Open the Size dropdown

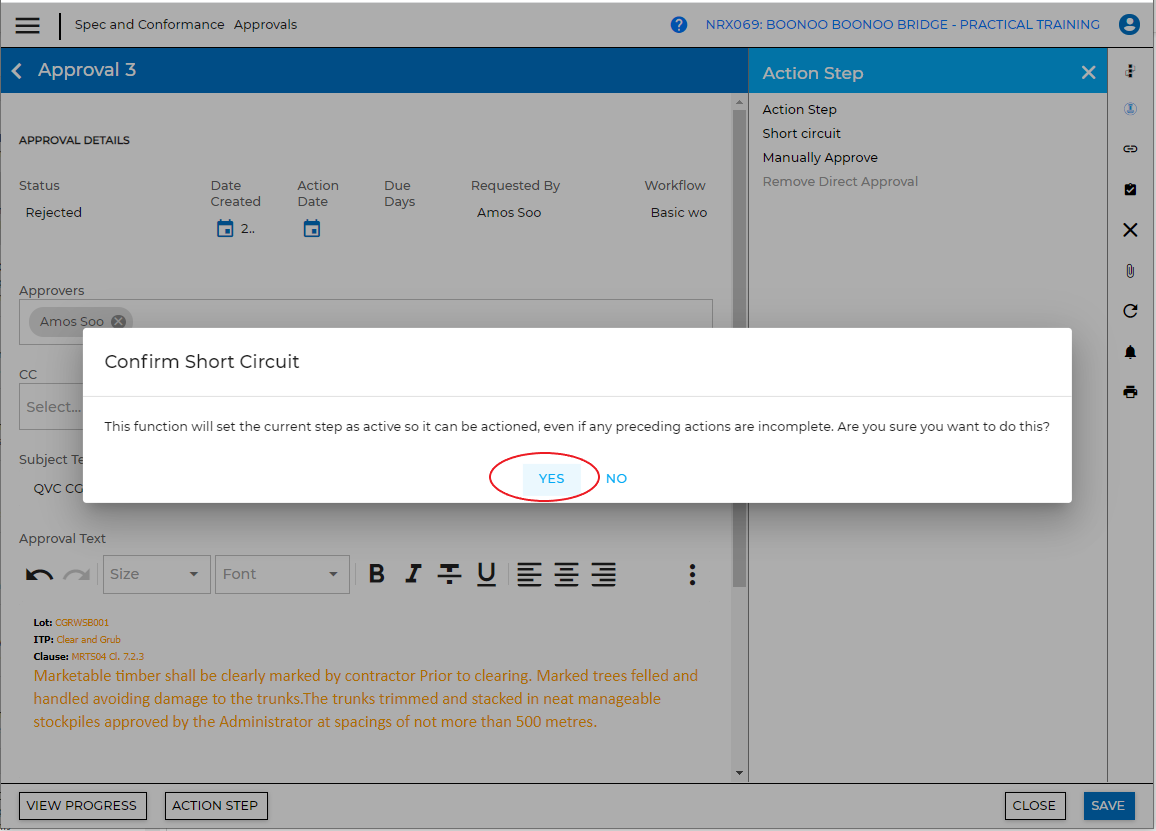point(156,574)
